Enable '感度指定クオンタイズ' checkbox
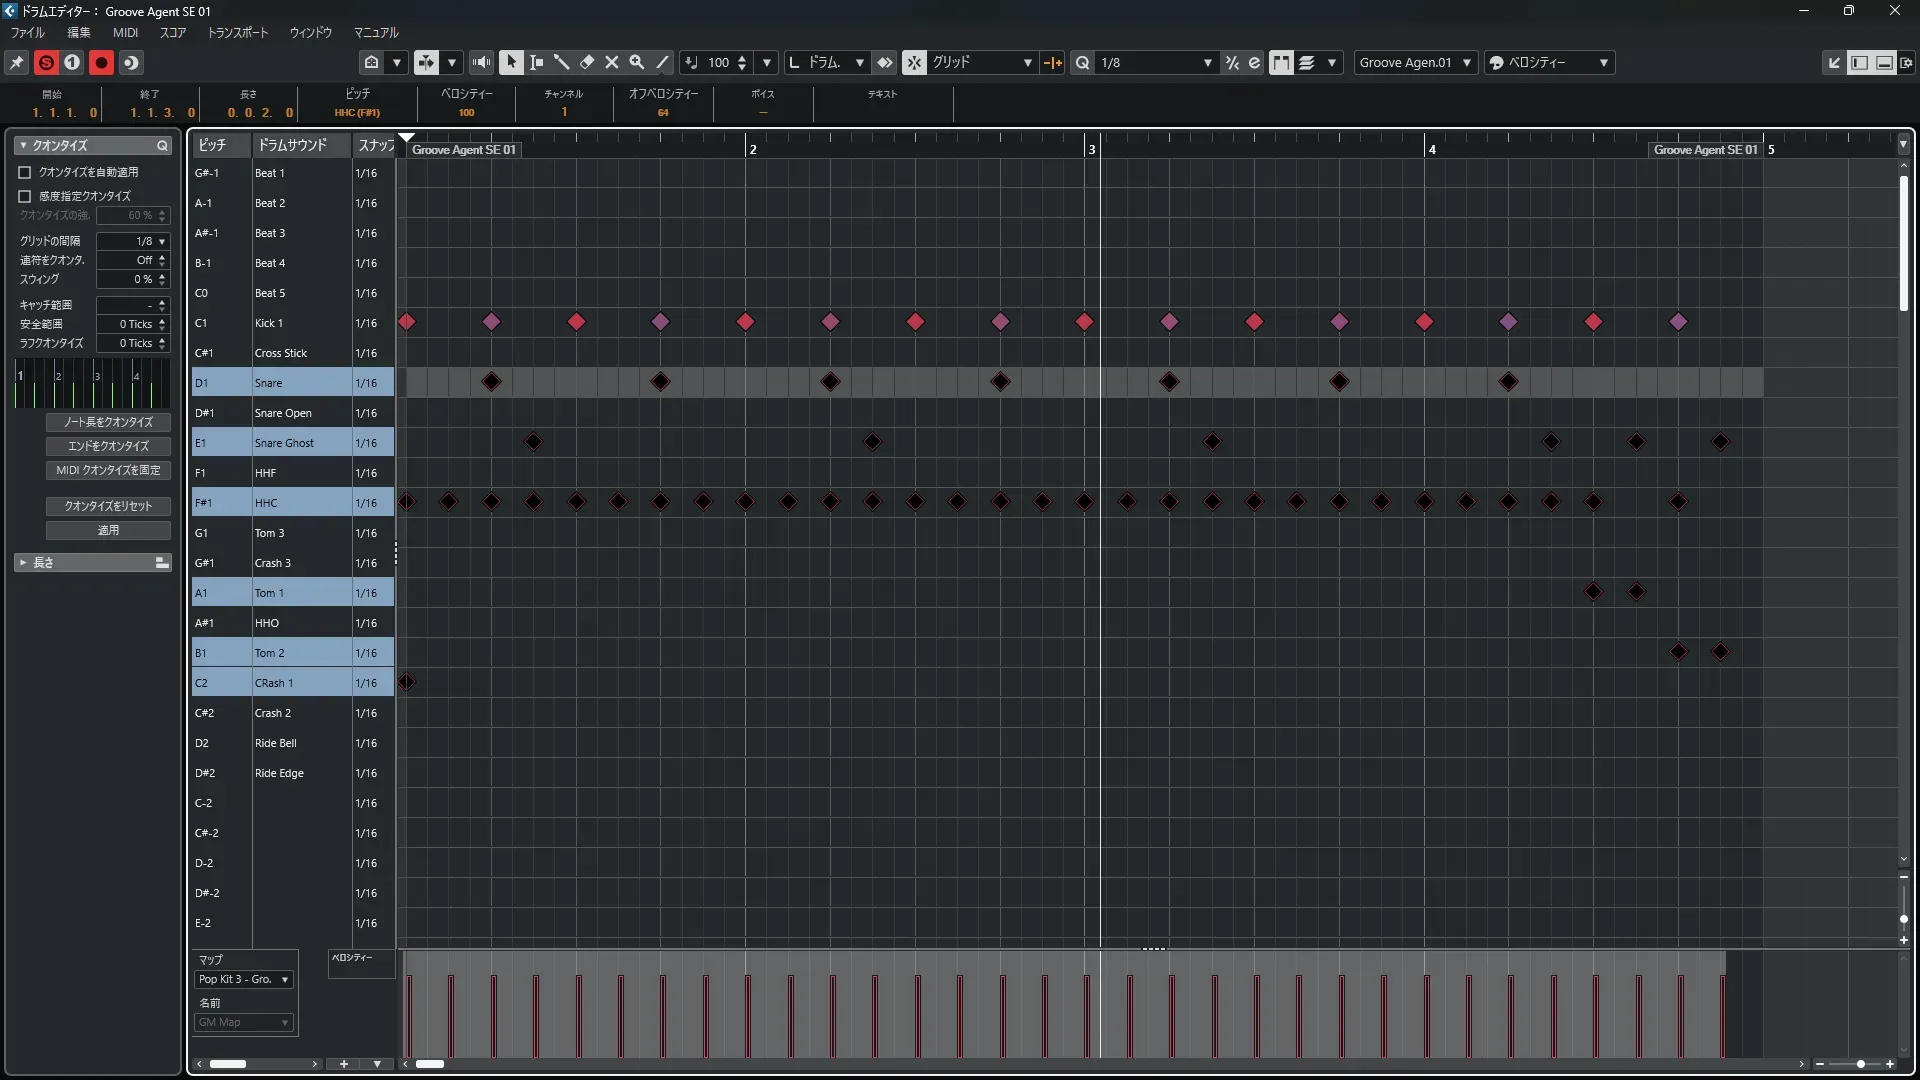The height and width of the screenshot is (1080, 1920). coord(25,196)
